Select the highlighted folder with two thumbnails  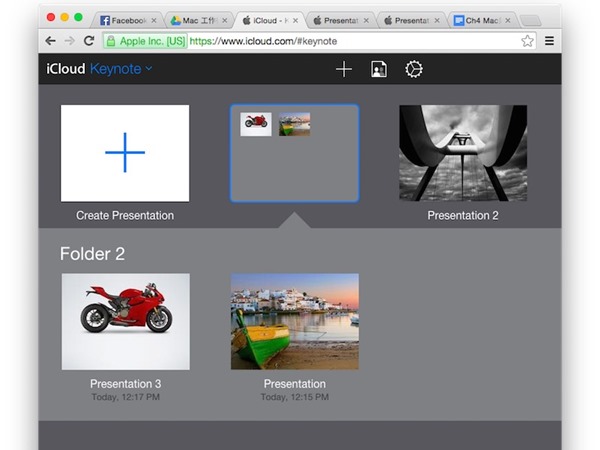(x=295, y=153)
